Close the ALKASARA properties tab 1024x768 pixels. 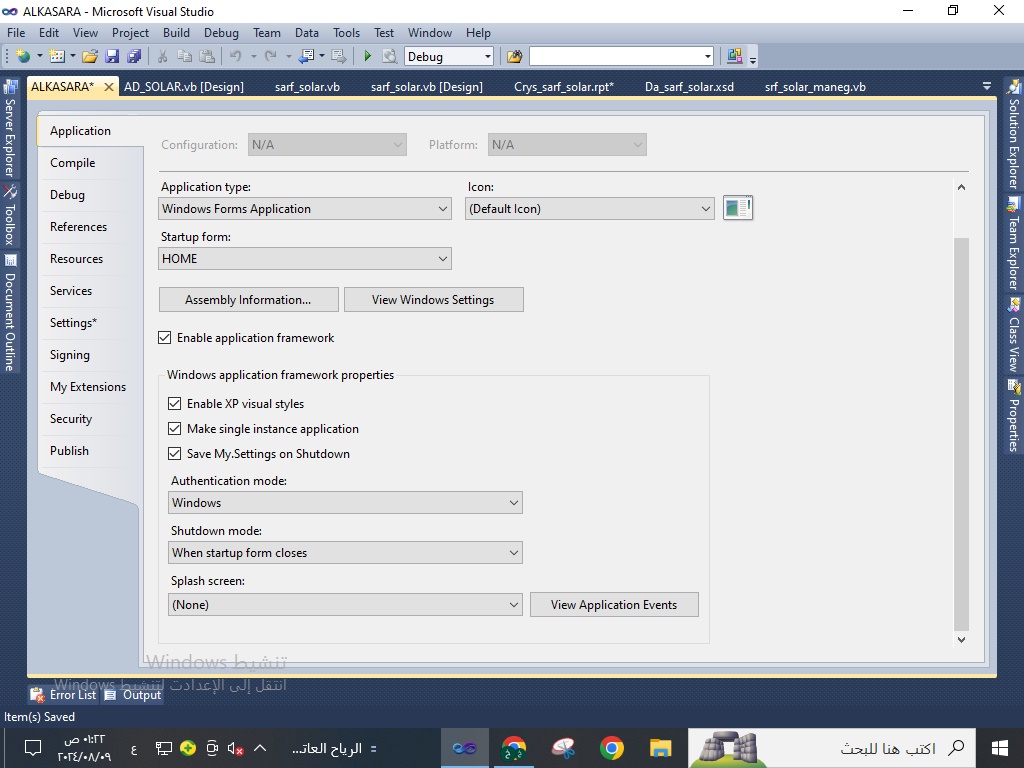[109, 87]
